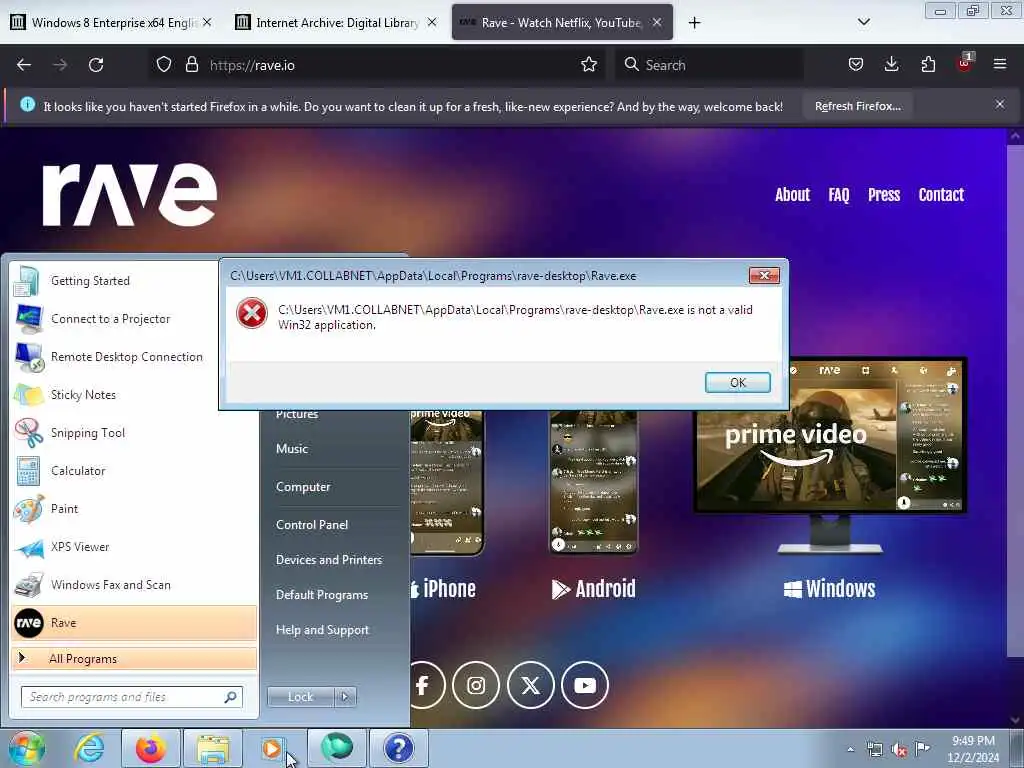Click the iPhone download link

click(443, 589)
